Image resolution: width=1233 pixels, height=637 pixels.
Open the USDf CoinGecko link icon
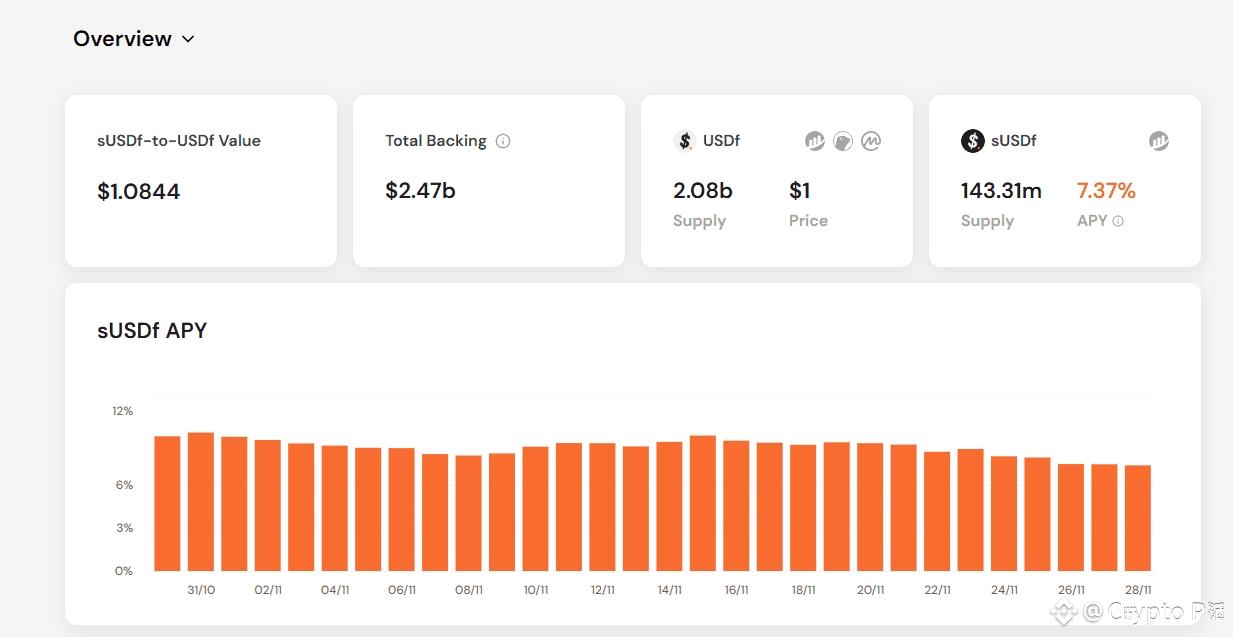[843, 141]
